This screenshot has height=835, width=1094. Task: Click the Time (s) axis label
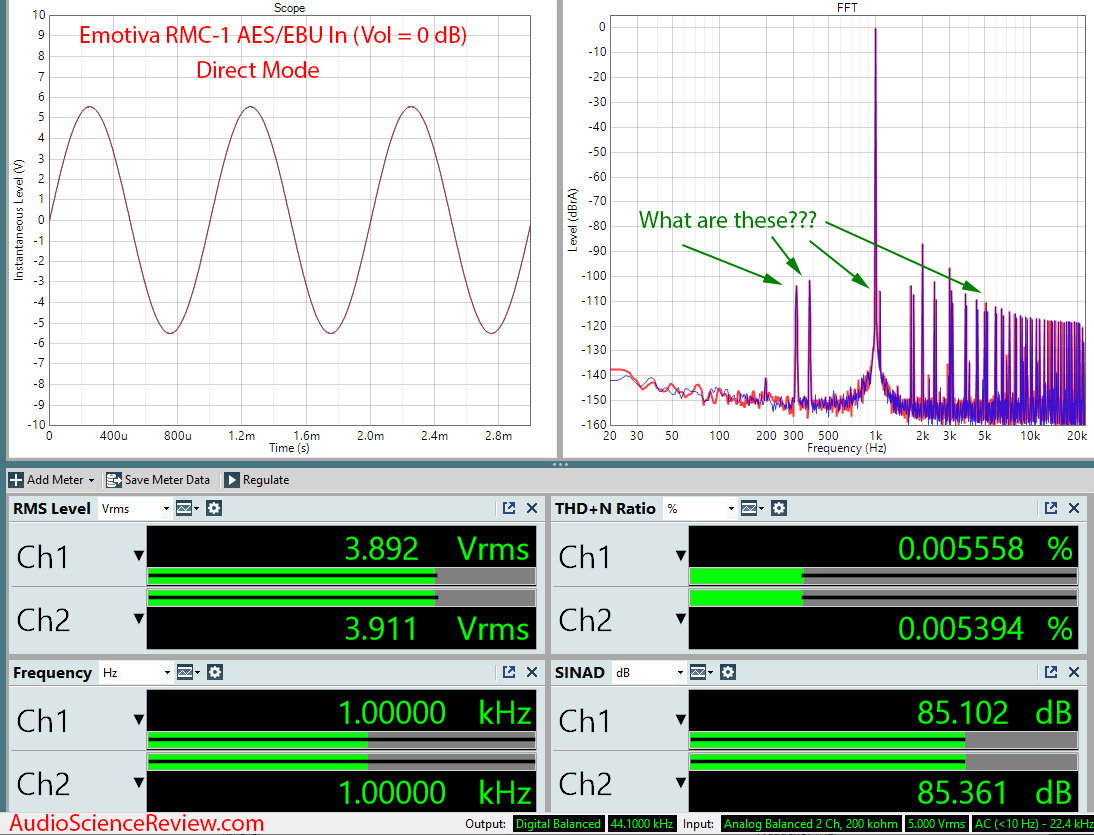point(289,448)
